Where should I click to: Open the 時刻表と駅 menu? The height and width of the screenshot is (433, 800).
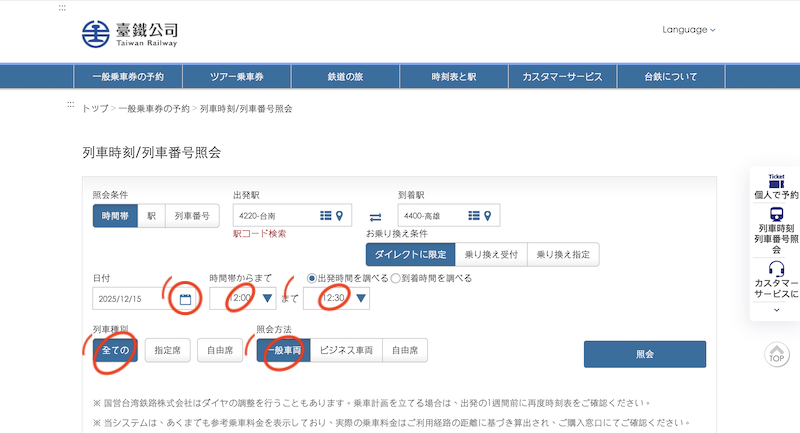point(453,77)
